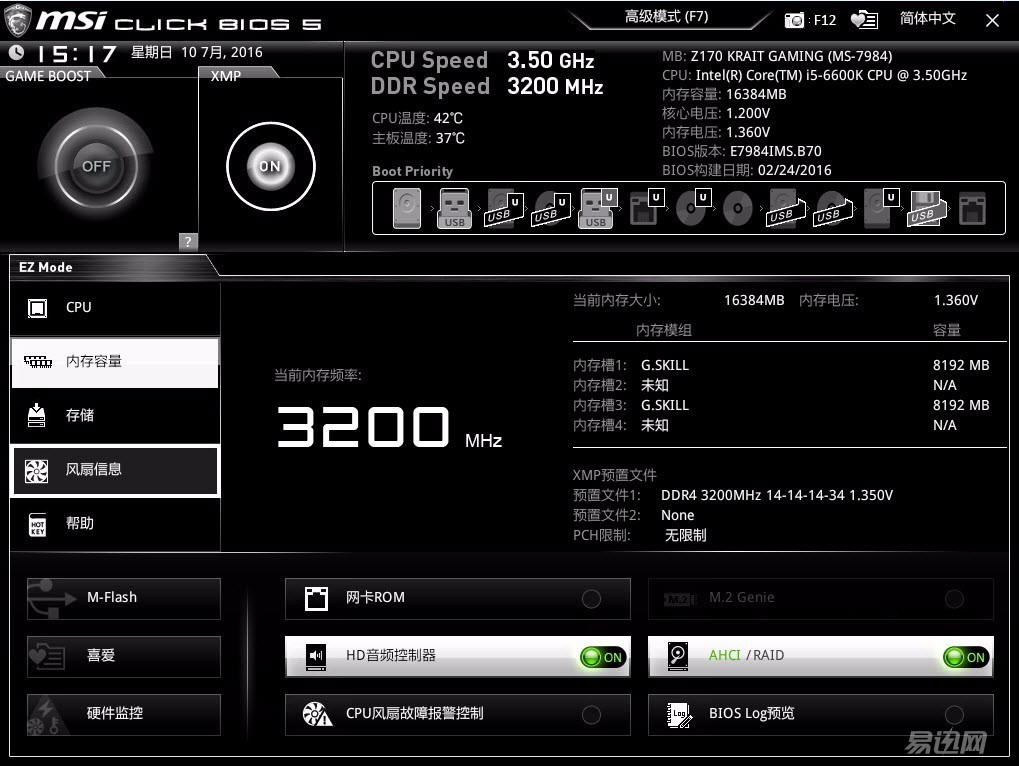Enable the 网卡ROM option

tap(458, 598)
